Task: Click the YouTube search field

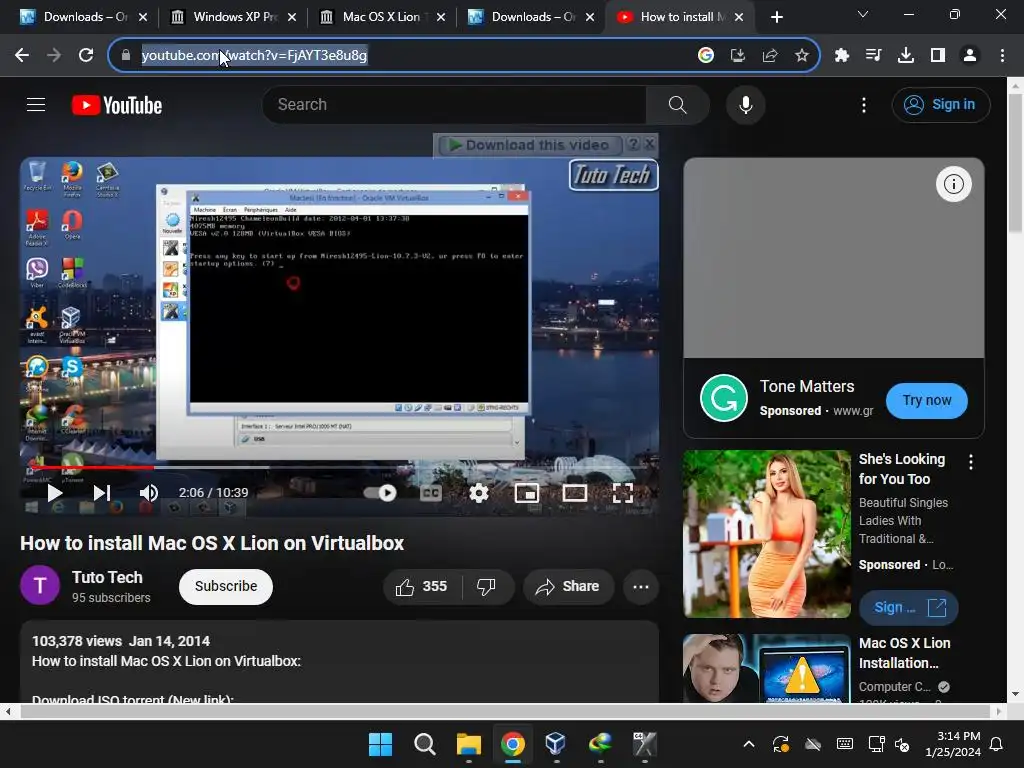Action: 454,104
